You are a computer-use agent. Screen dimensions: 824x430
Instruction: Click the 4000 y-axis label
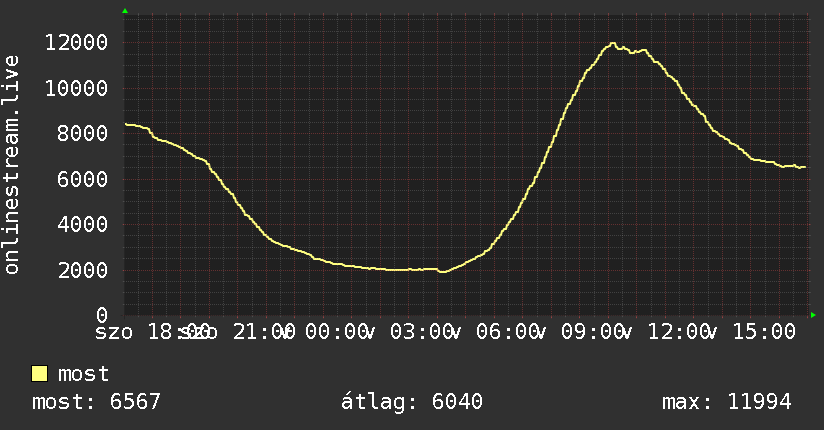pos(83,224)
